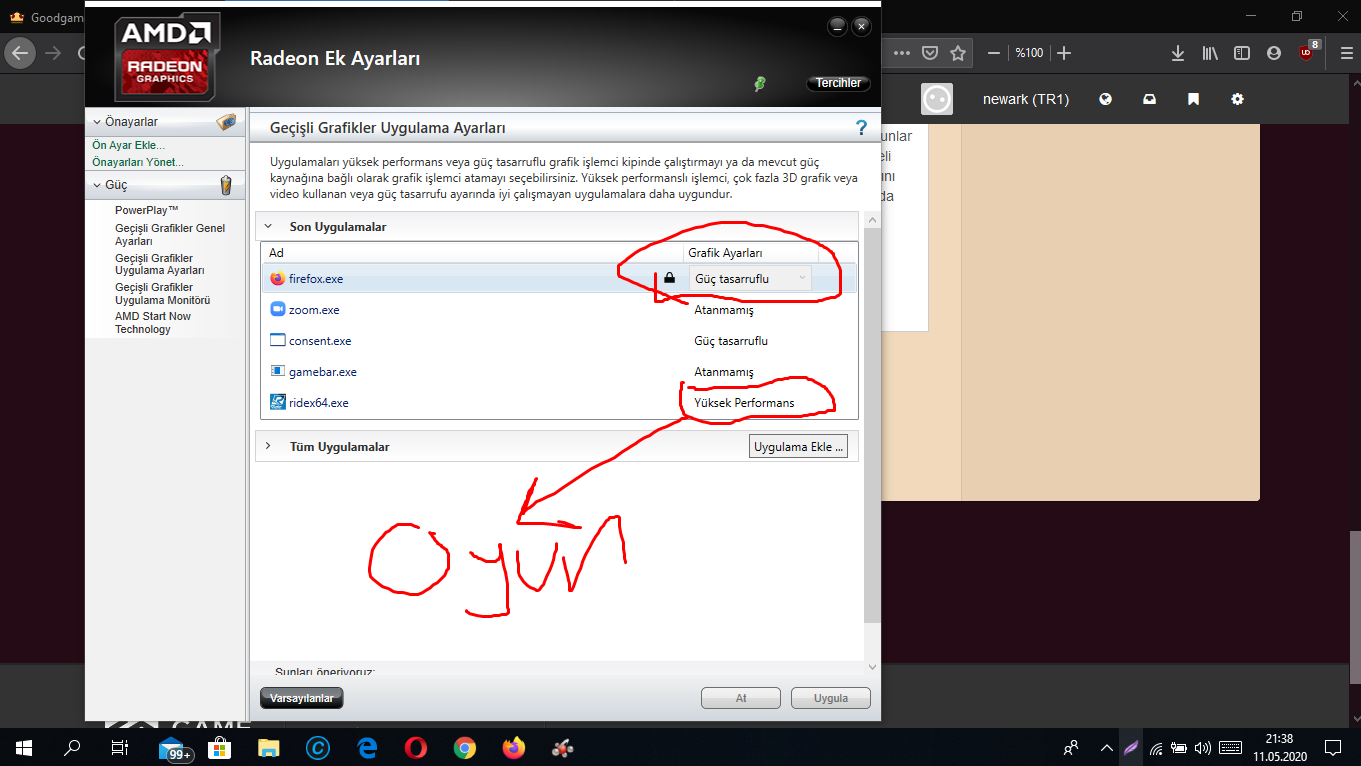
Task: Open the help question mark icon
Action: coord(861,128)
